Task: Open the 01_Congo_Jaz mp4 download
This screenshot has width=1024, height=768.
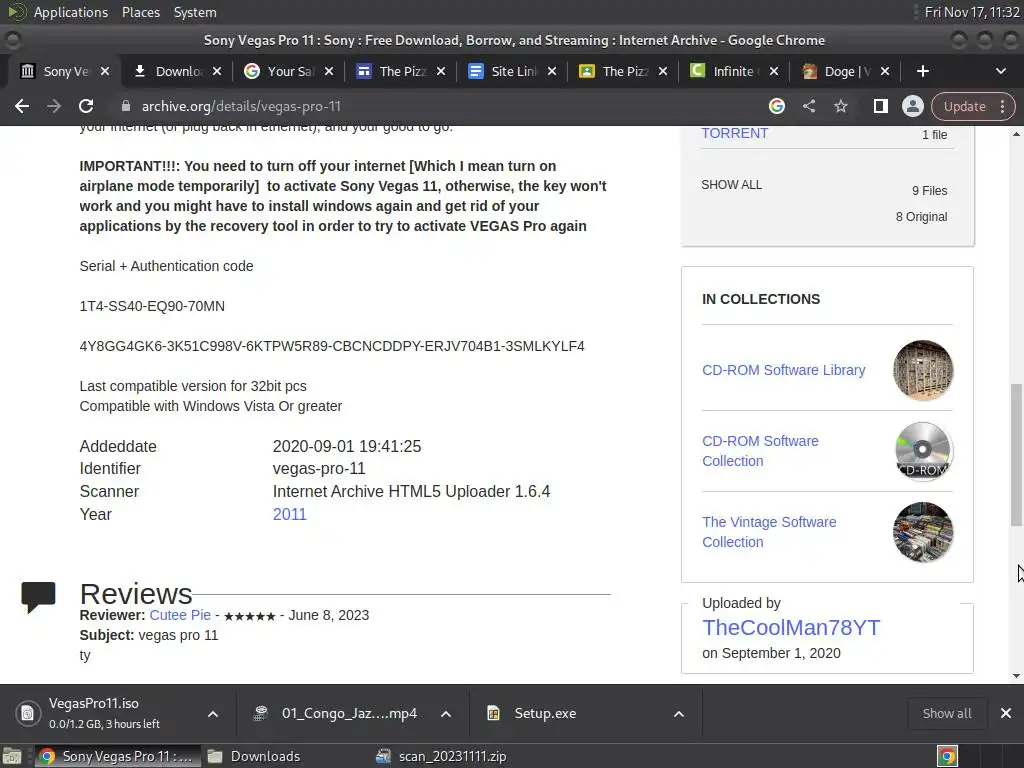Action: click(x=336, y=714)
